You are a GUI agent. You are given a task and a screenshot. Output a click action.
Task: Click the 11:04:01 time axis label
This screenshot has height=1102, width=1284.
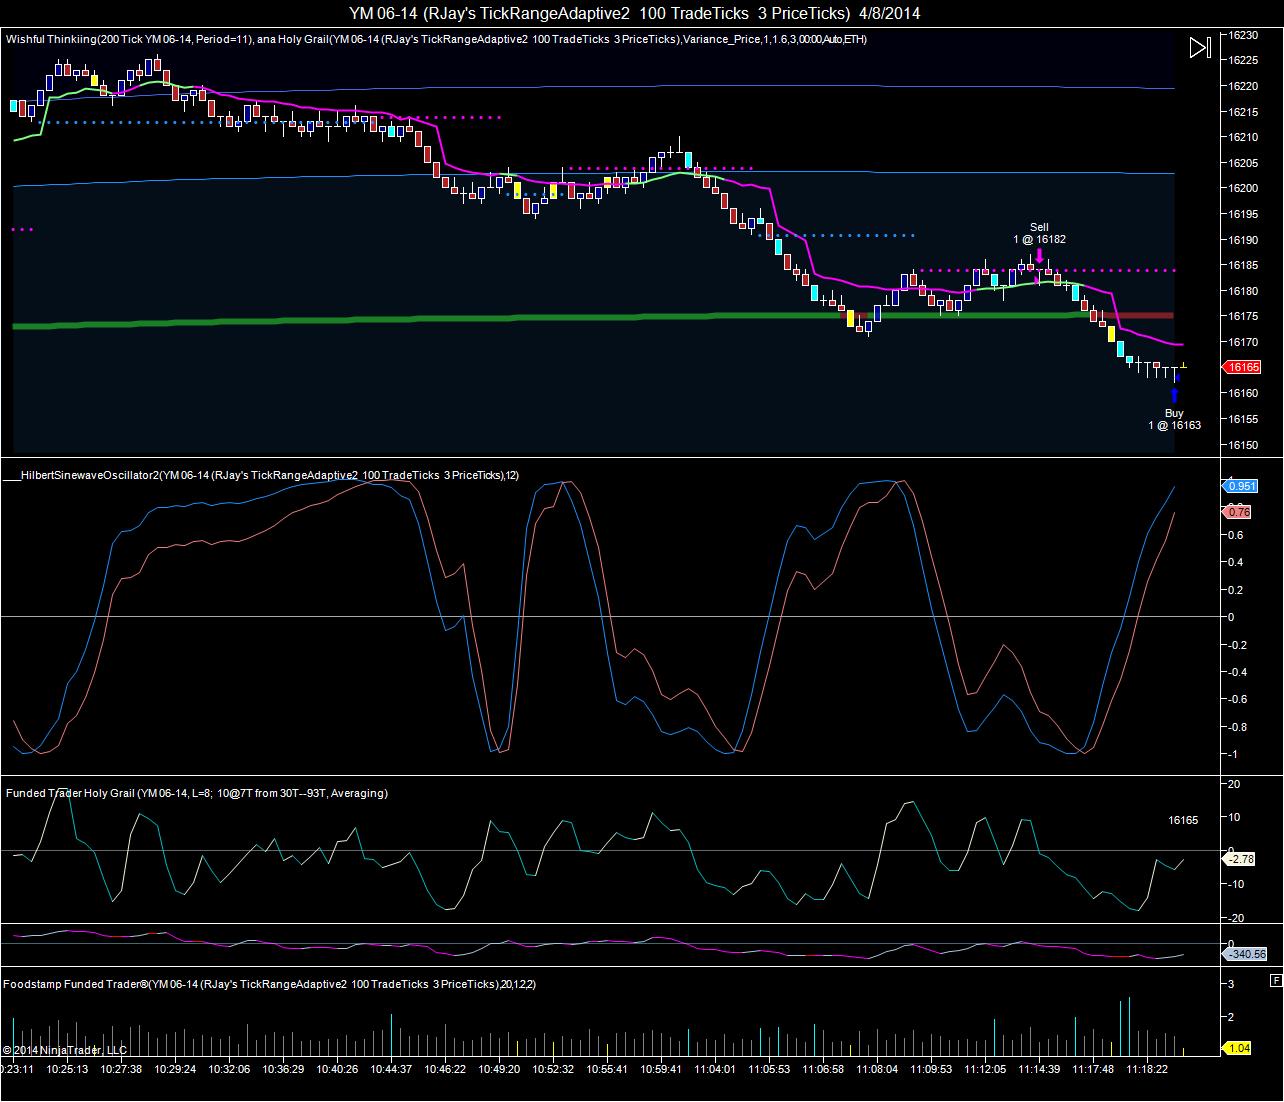[715, 1068]
